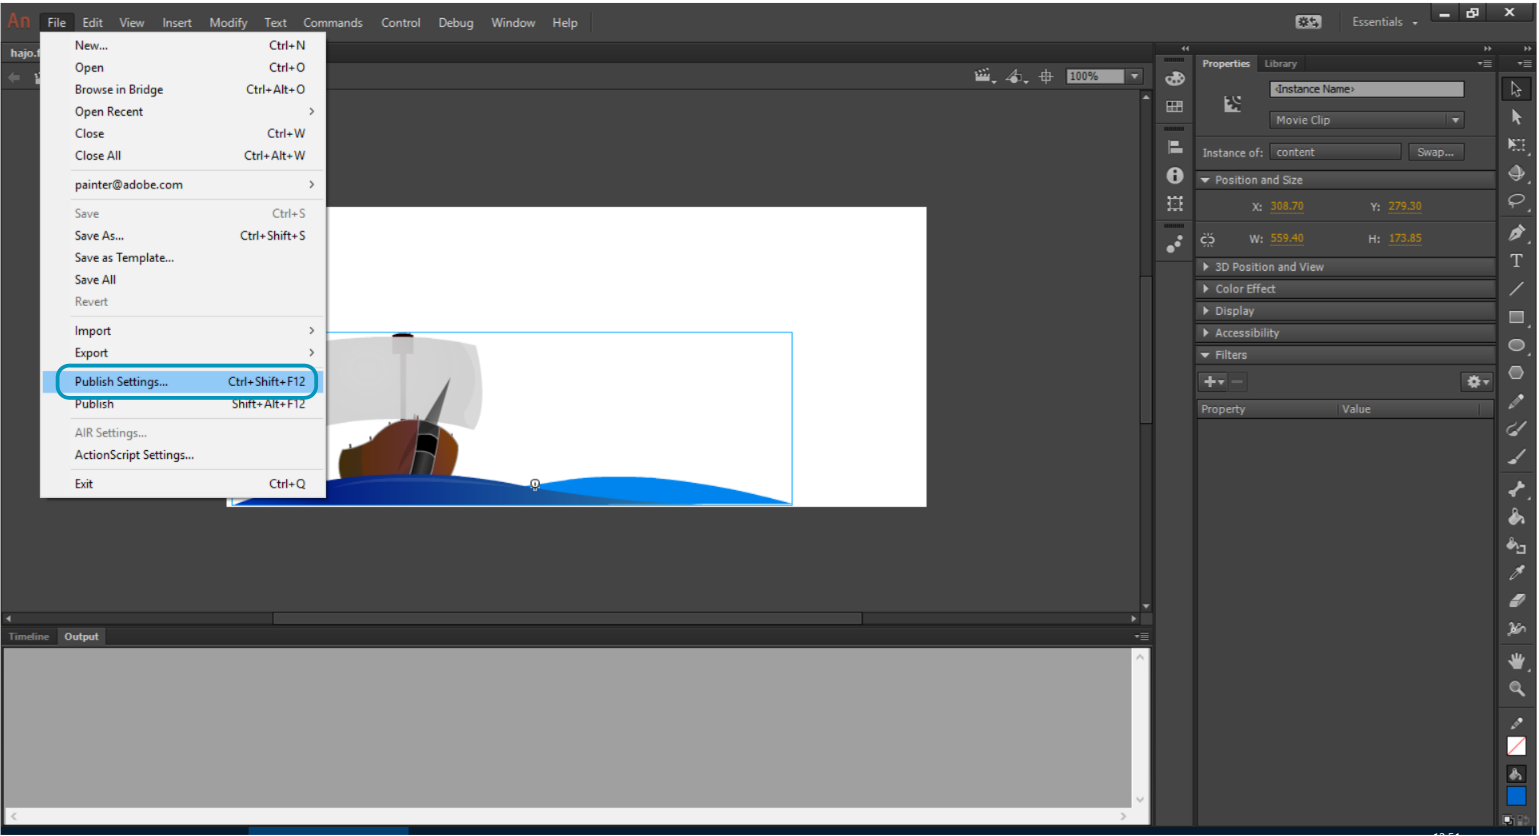Choose the Lasso tool

[1516, 201]
